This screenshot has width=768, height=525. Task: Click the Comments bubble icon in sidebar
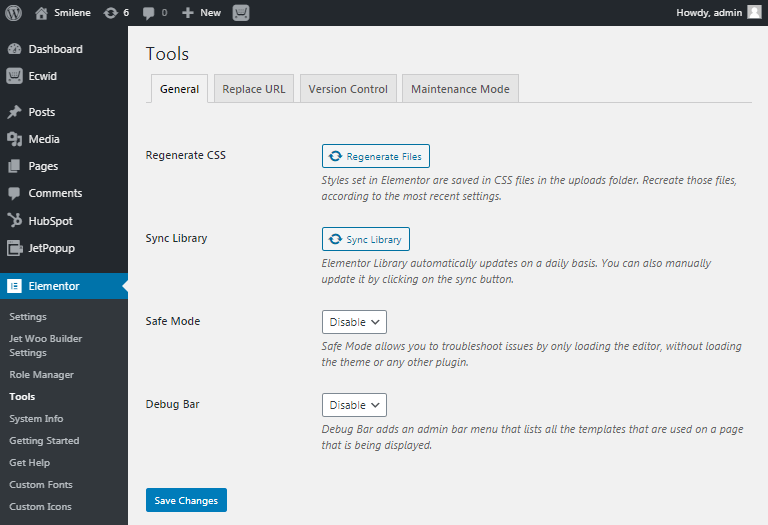click(15, 193)
